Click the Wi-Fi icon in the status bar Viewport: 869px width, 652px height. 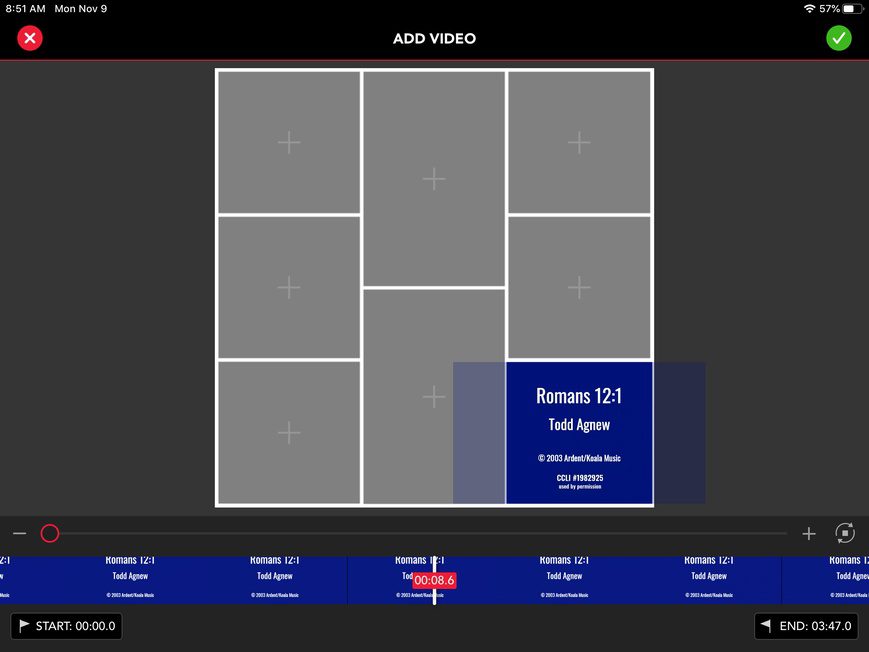click(810, 8)
